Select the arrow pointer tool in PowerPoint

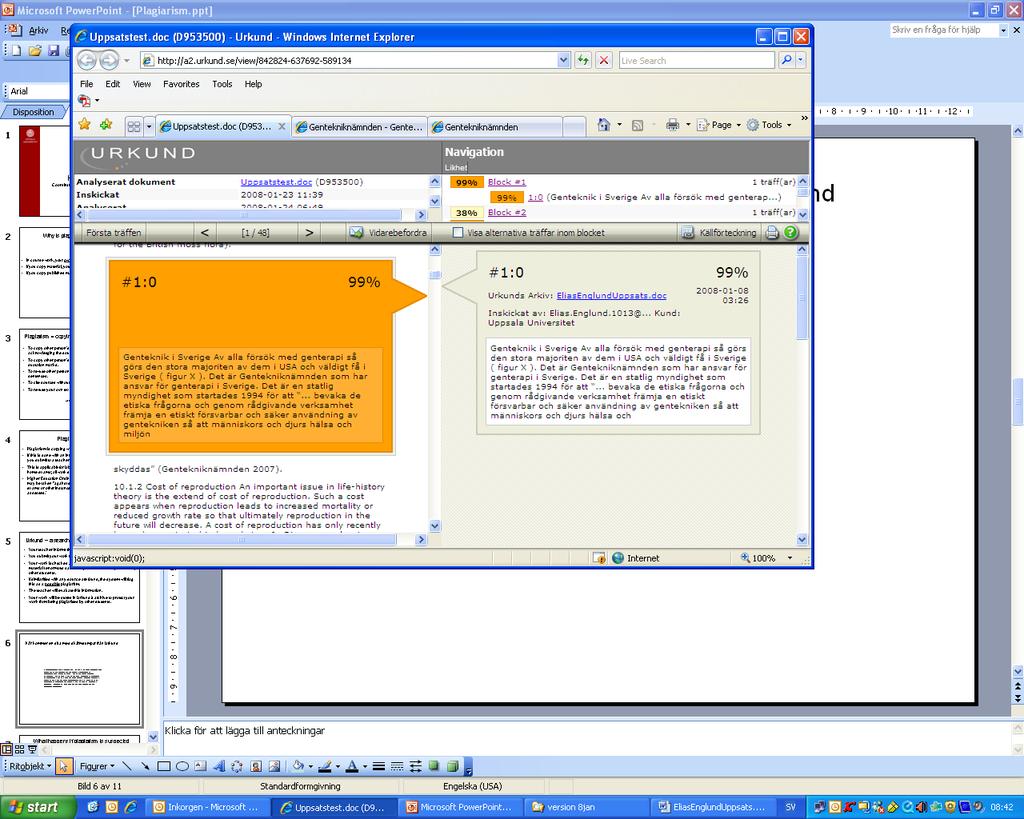click(64, 766)
